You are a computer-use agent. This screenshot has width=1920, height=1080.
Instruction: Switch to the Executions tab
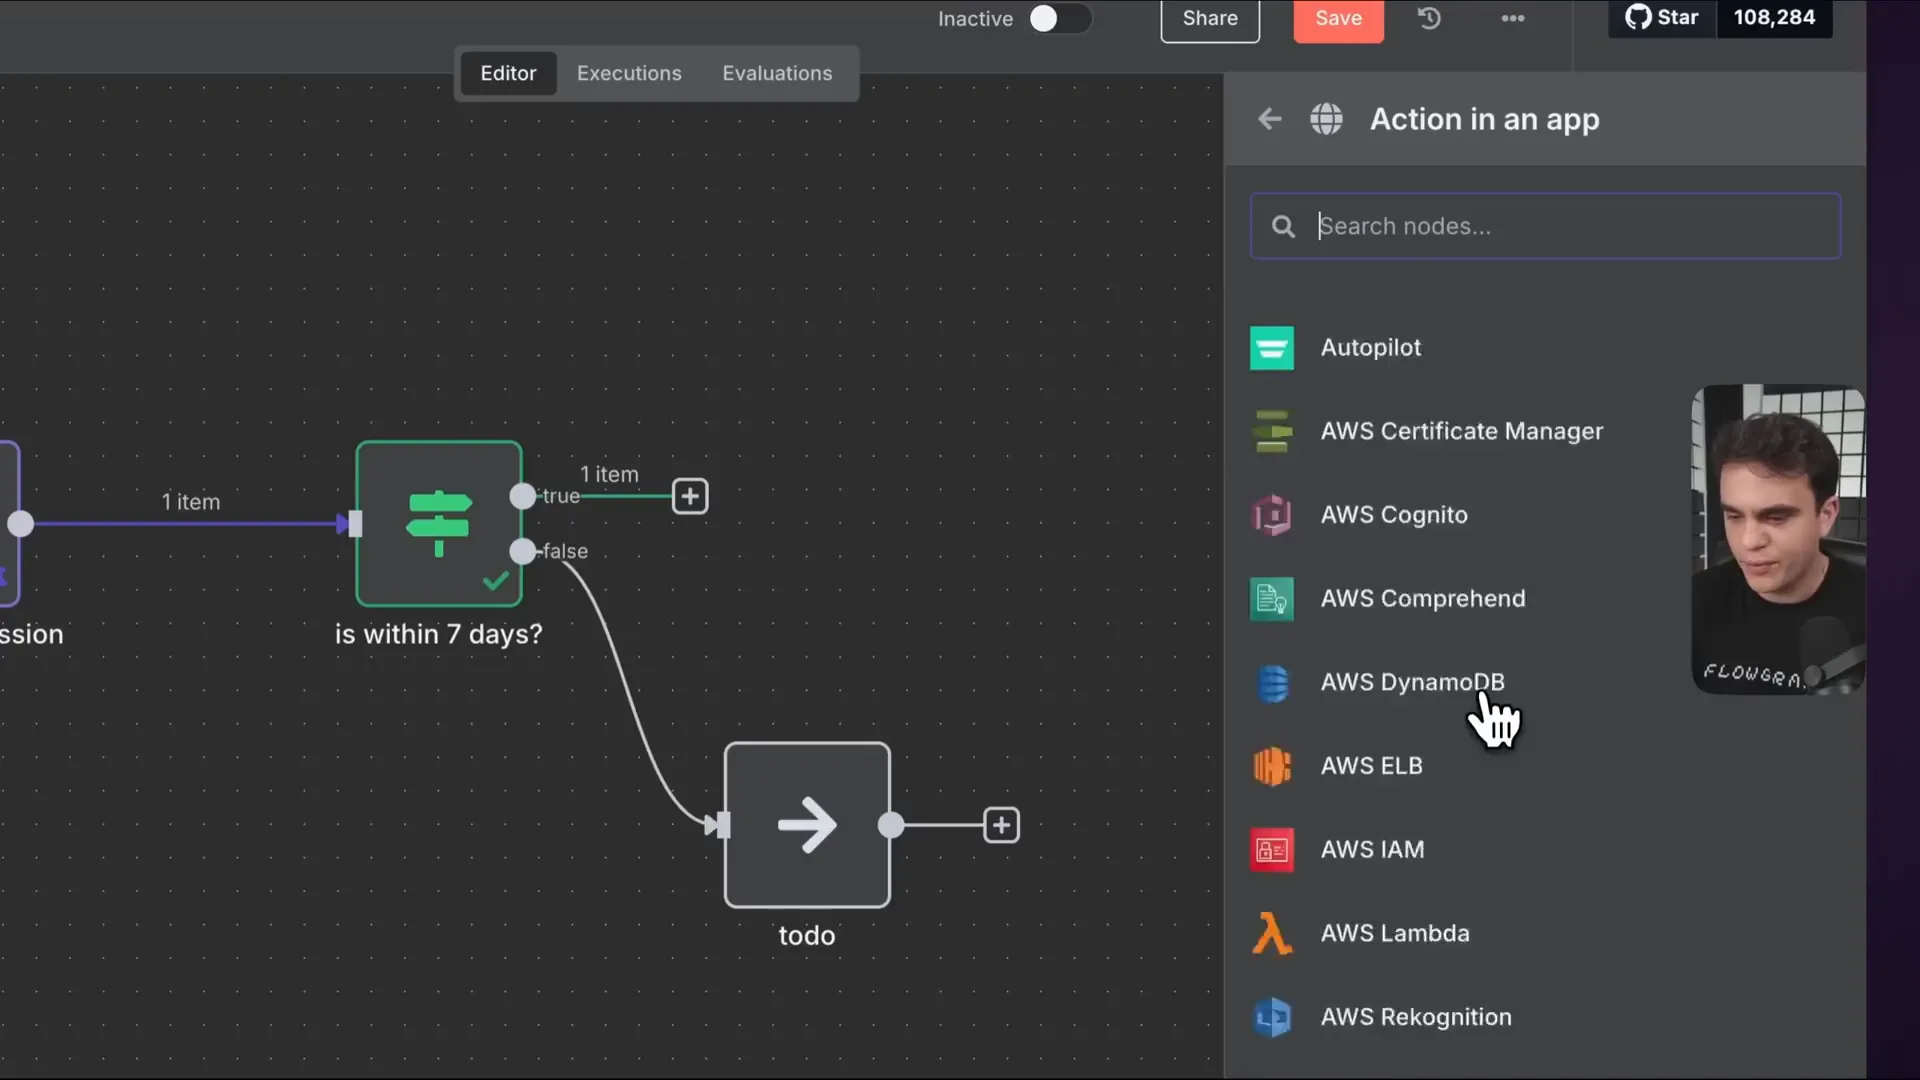pos(629,73)
